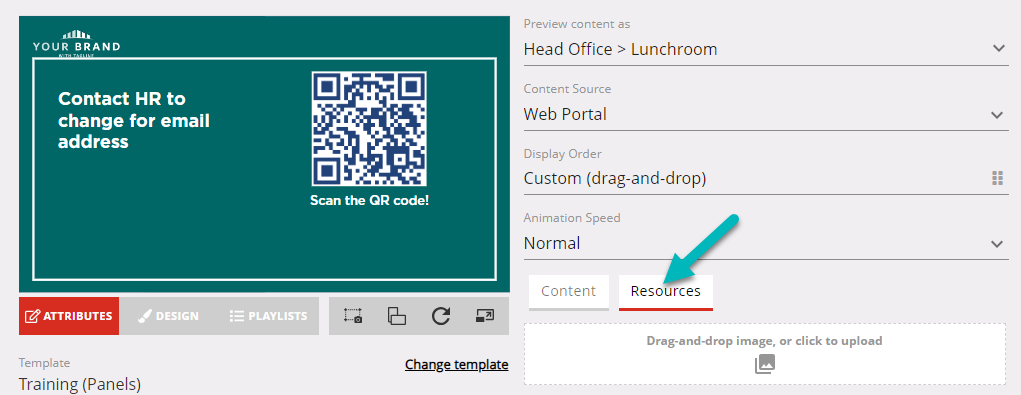Open the Content Source dropdown

pyautogui.click(x=766, y=115)
